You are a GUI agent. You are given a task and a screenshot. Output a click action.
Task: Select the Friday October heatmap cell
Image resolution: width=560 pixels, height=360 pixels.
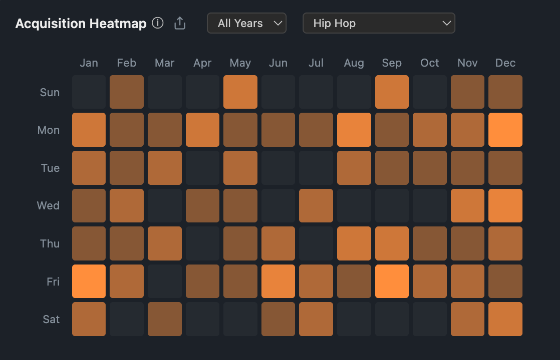click(x=430, y=281)
